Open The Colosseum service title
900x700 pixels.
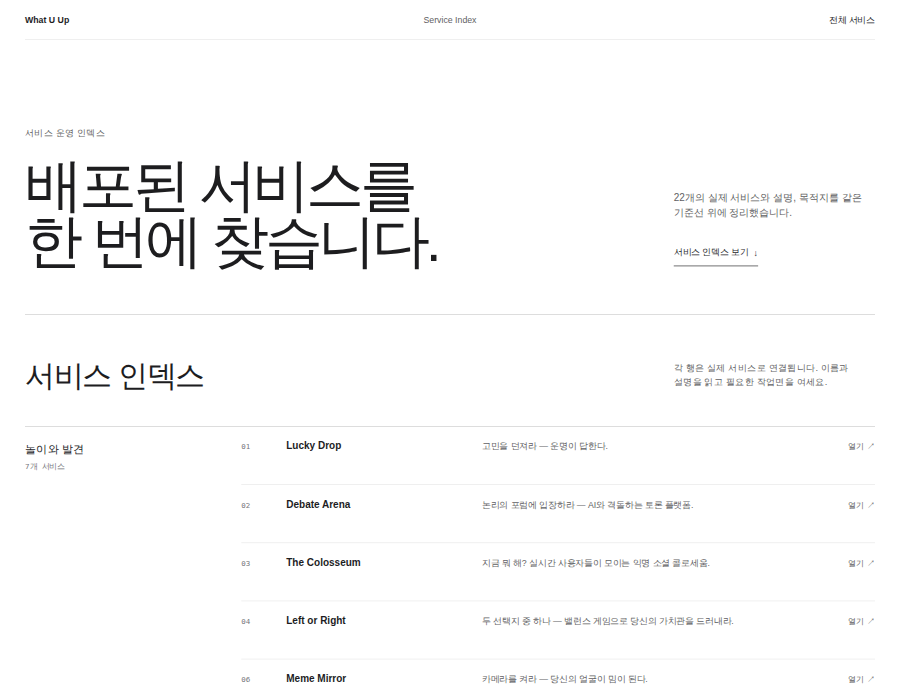pos(323,562)
